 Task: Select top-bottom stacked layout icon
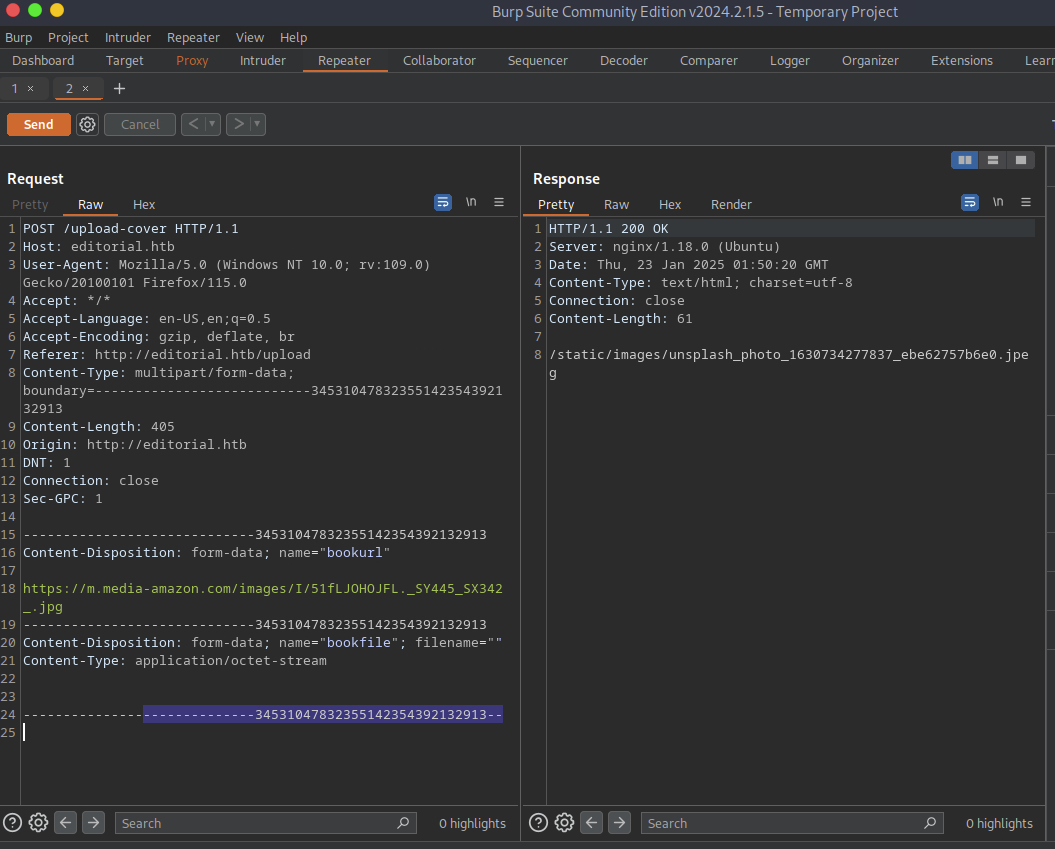click(x=992, y=160)
